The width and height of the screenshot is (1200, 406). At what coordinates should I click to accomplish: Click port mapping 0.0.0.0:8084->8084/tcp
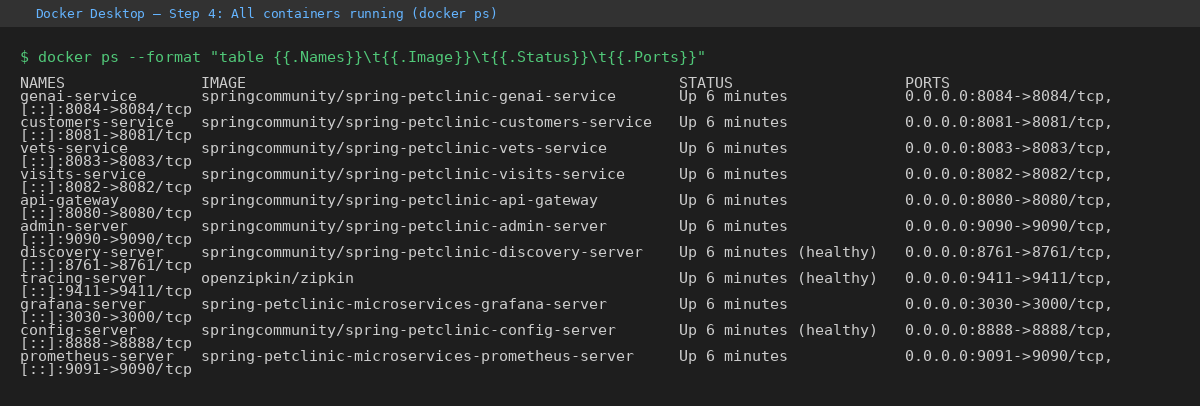(x=1008, y=96)
